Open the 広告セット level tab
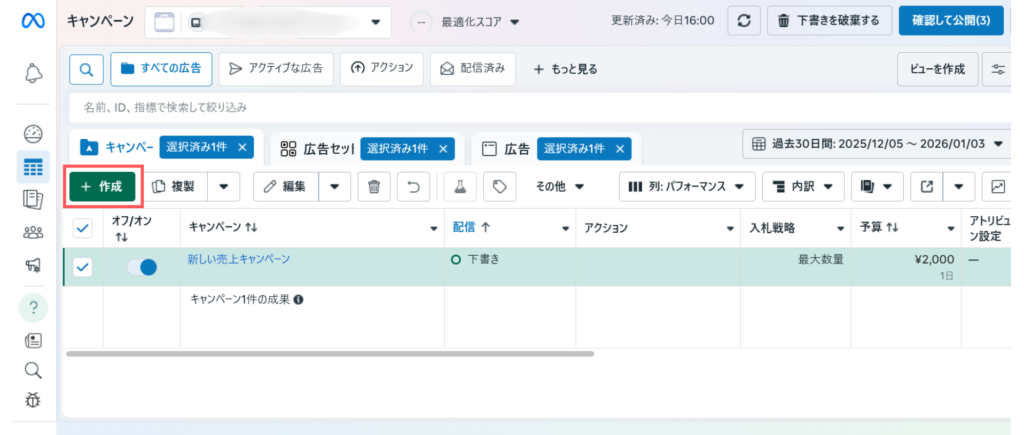The width and height of the screenshot is (1024, 435). click(x=316, y=148)
